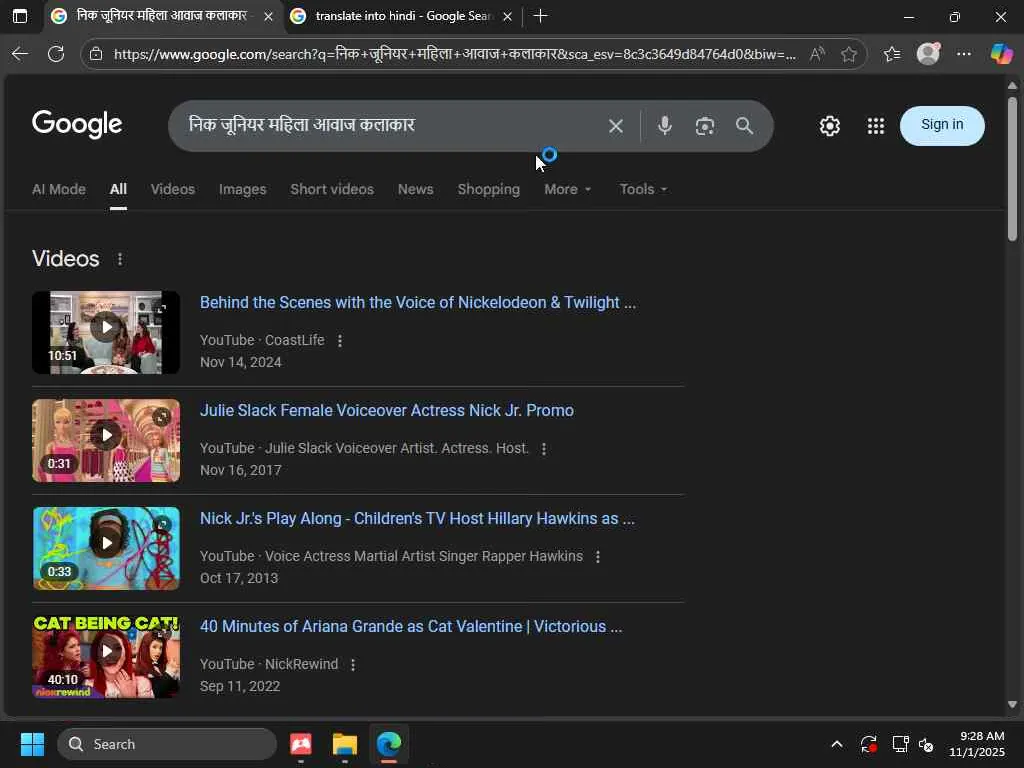Open Julie Slack Female Voiceover Actress link
Viewport: 1024px width, 768px height.
coord(387,411)
